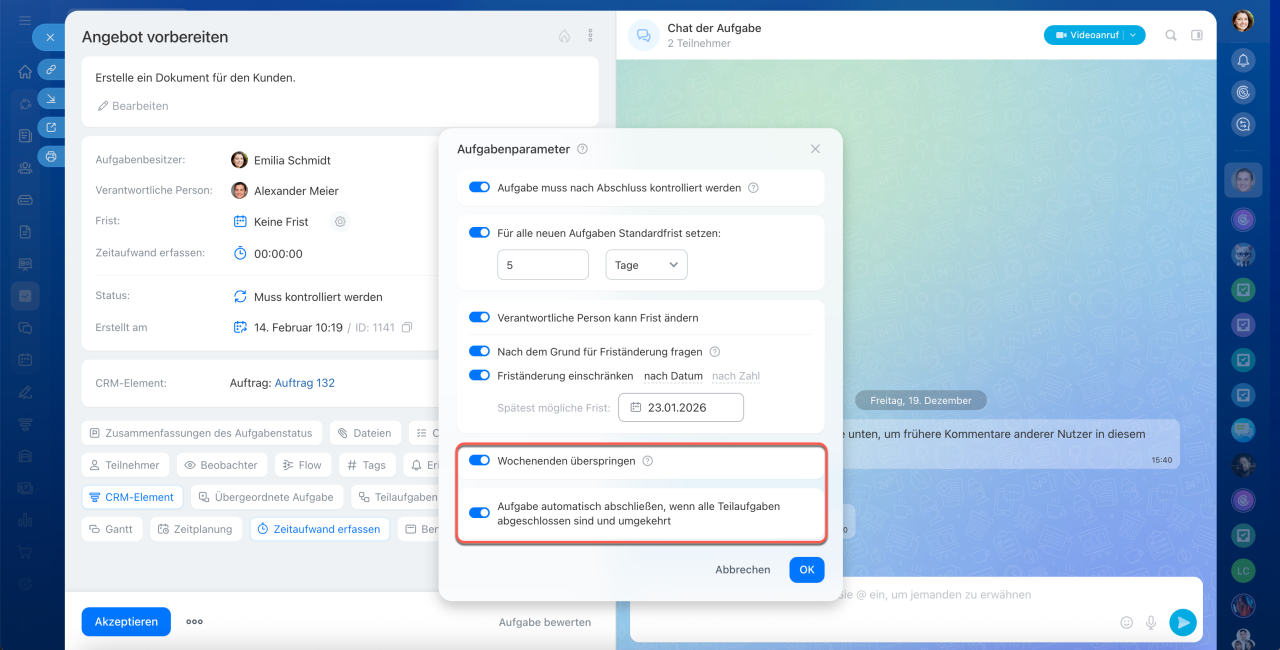Toggle Friständerung einschränken switch
This screenshot has height=650, width=1280.
(479, 375)
